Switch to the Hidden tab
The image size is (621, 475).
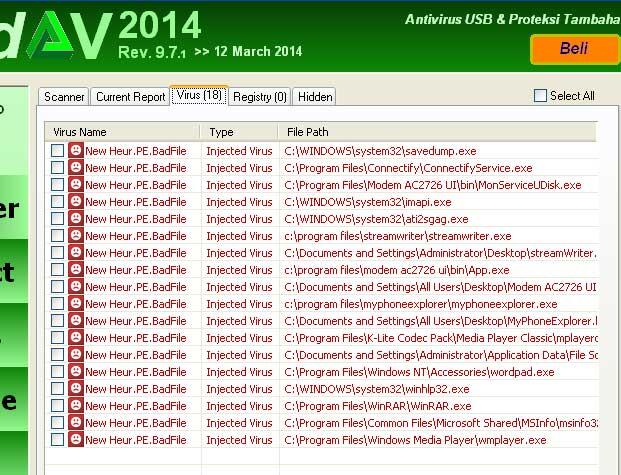click(x=315, y=97)
